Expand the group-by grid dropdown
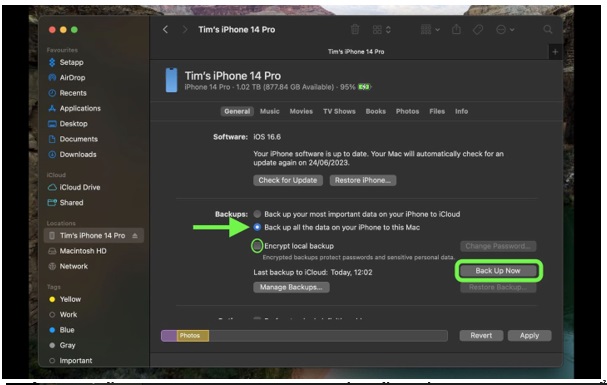The image size is (607, 385). pyautogui.click(x=430, y=29)
